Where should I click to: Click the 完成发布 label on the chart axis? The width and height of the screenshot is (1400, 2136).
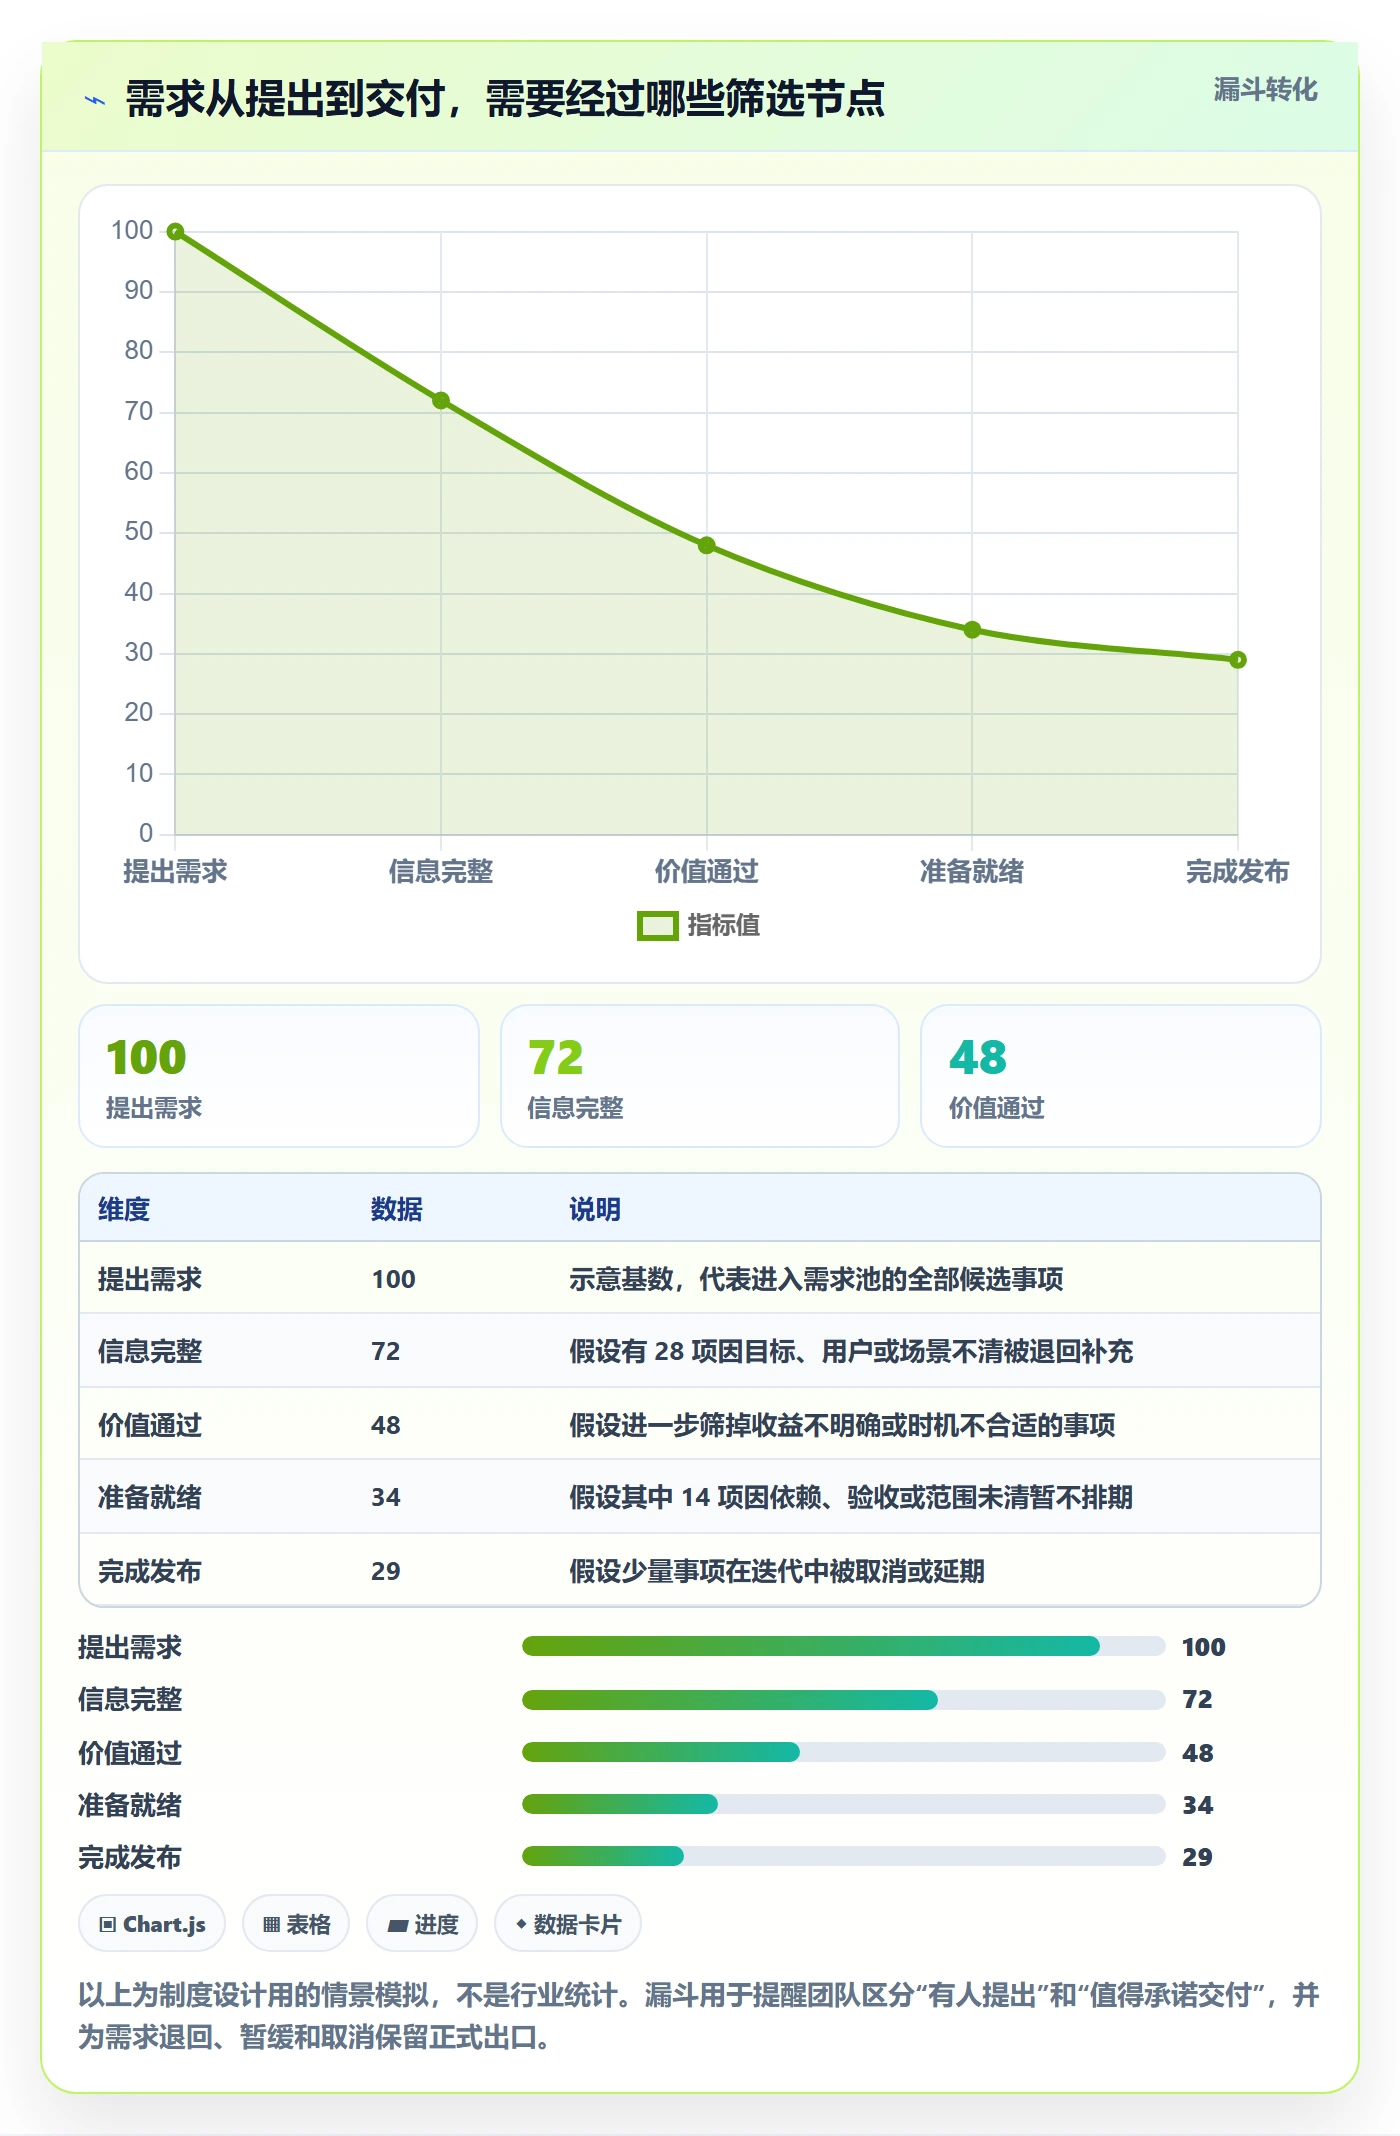[x=1238, y=871]
